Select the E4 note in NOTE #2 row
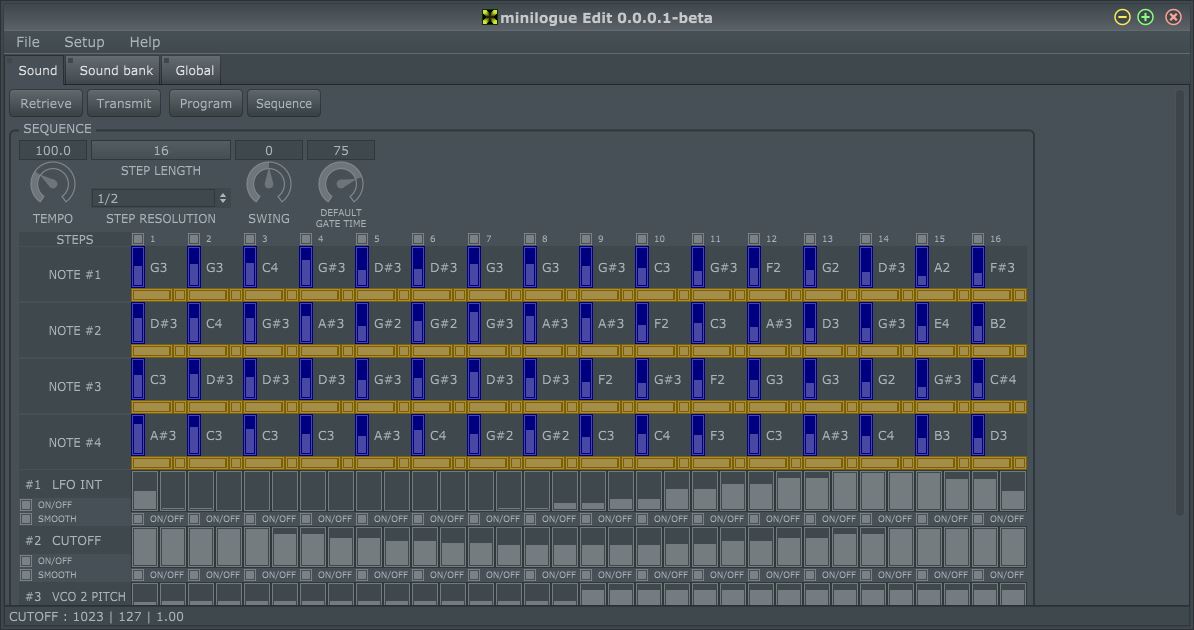The height and width of the screenshot is (630, 1194). (942, 324)
